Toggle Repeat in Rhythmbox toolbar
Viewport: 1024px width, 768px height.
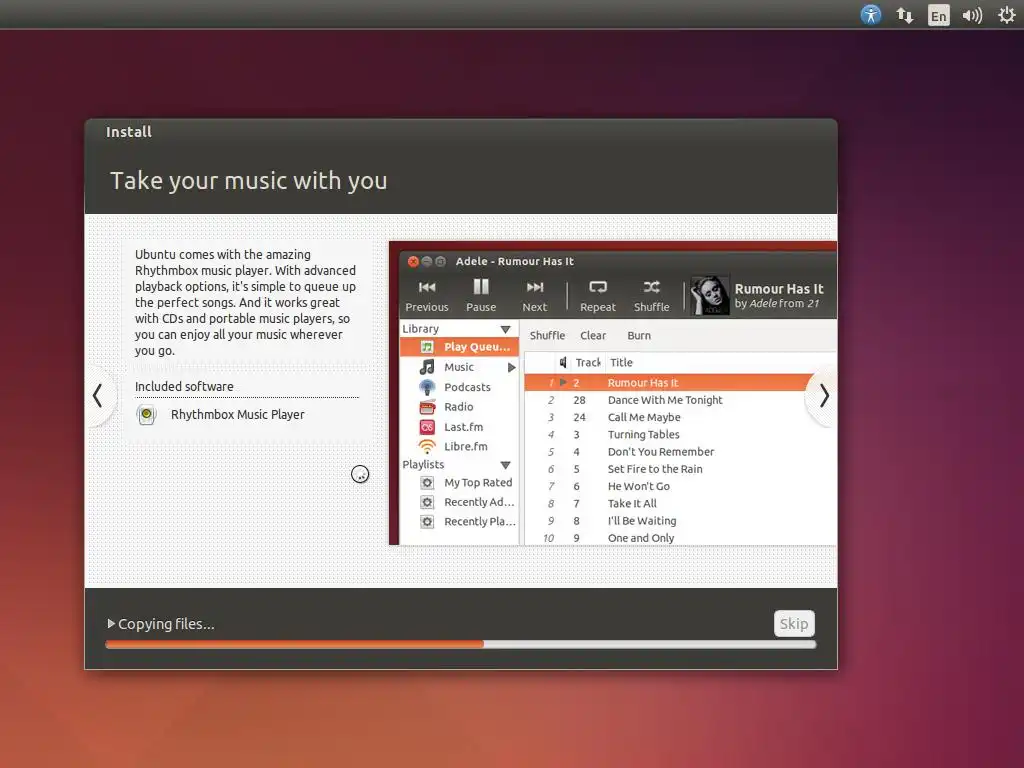598,296
